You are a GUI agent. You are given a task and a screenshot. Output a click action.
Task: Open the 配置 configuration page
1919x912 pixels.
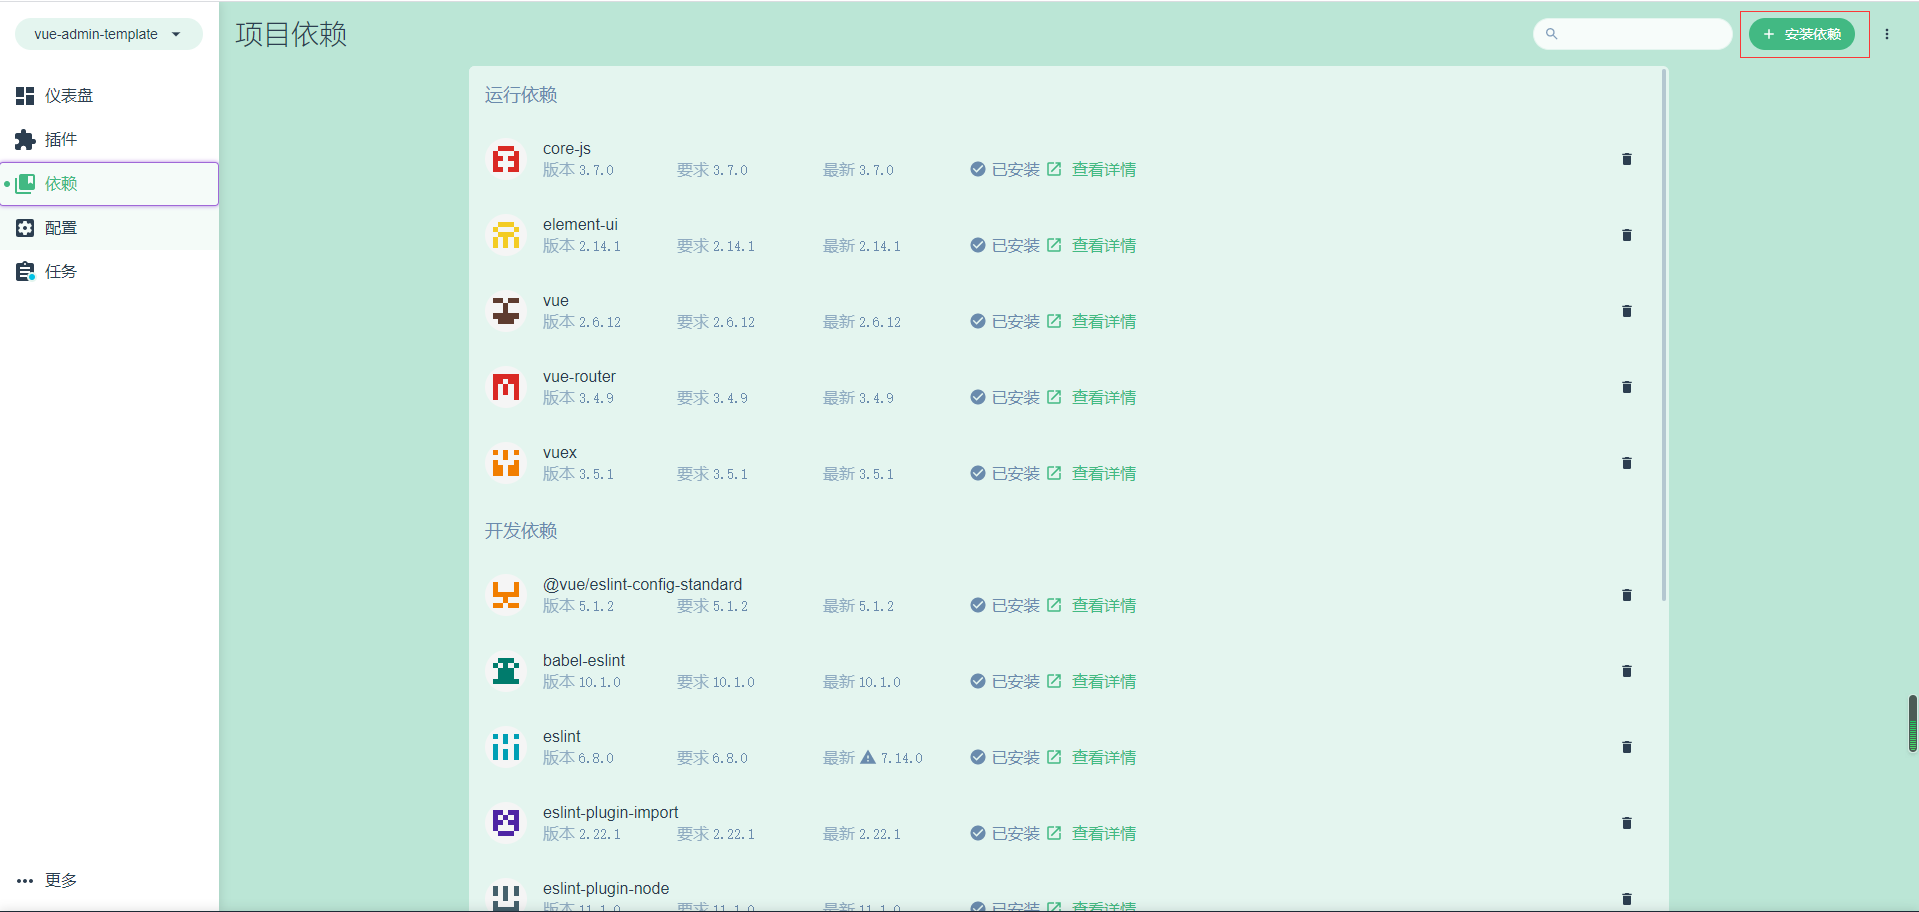point(109,228)
